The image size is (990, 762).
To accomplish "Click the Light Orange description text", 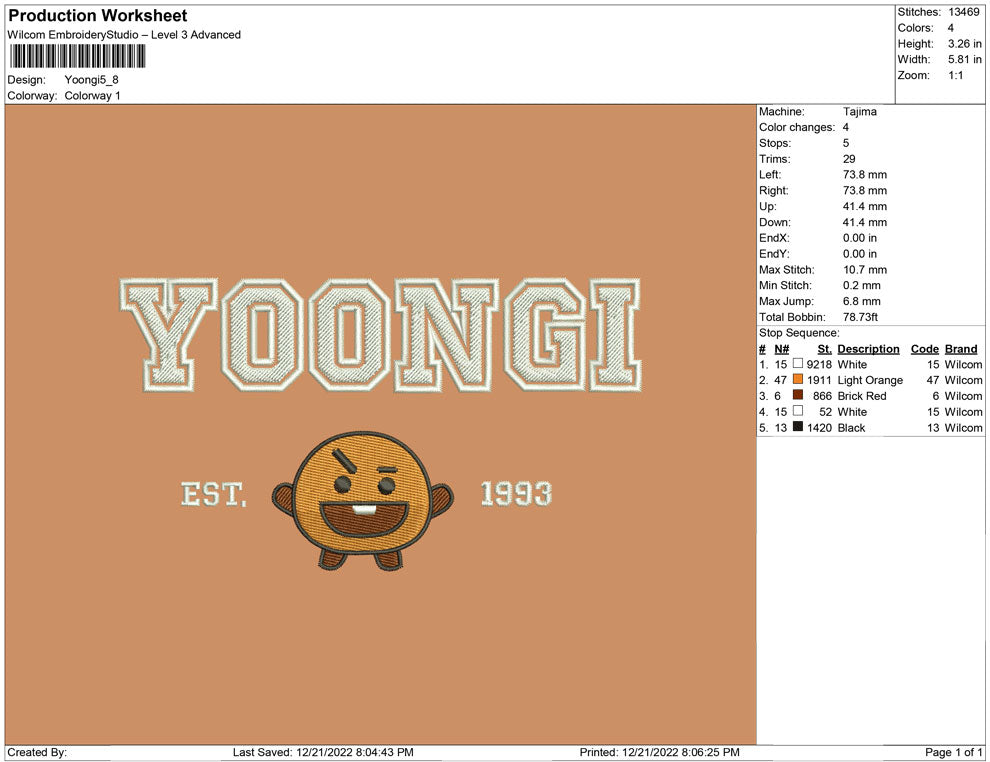I will [870, 380].
